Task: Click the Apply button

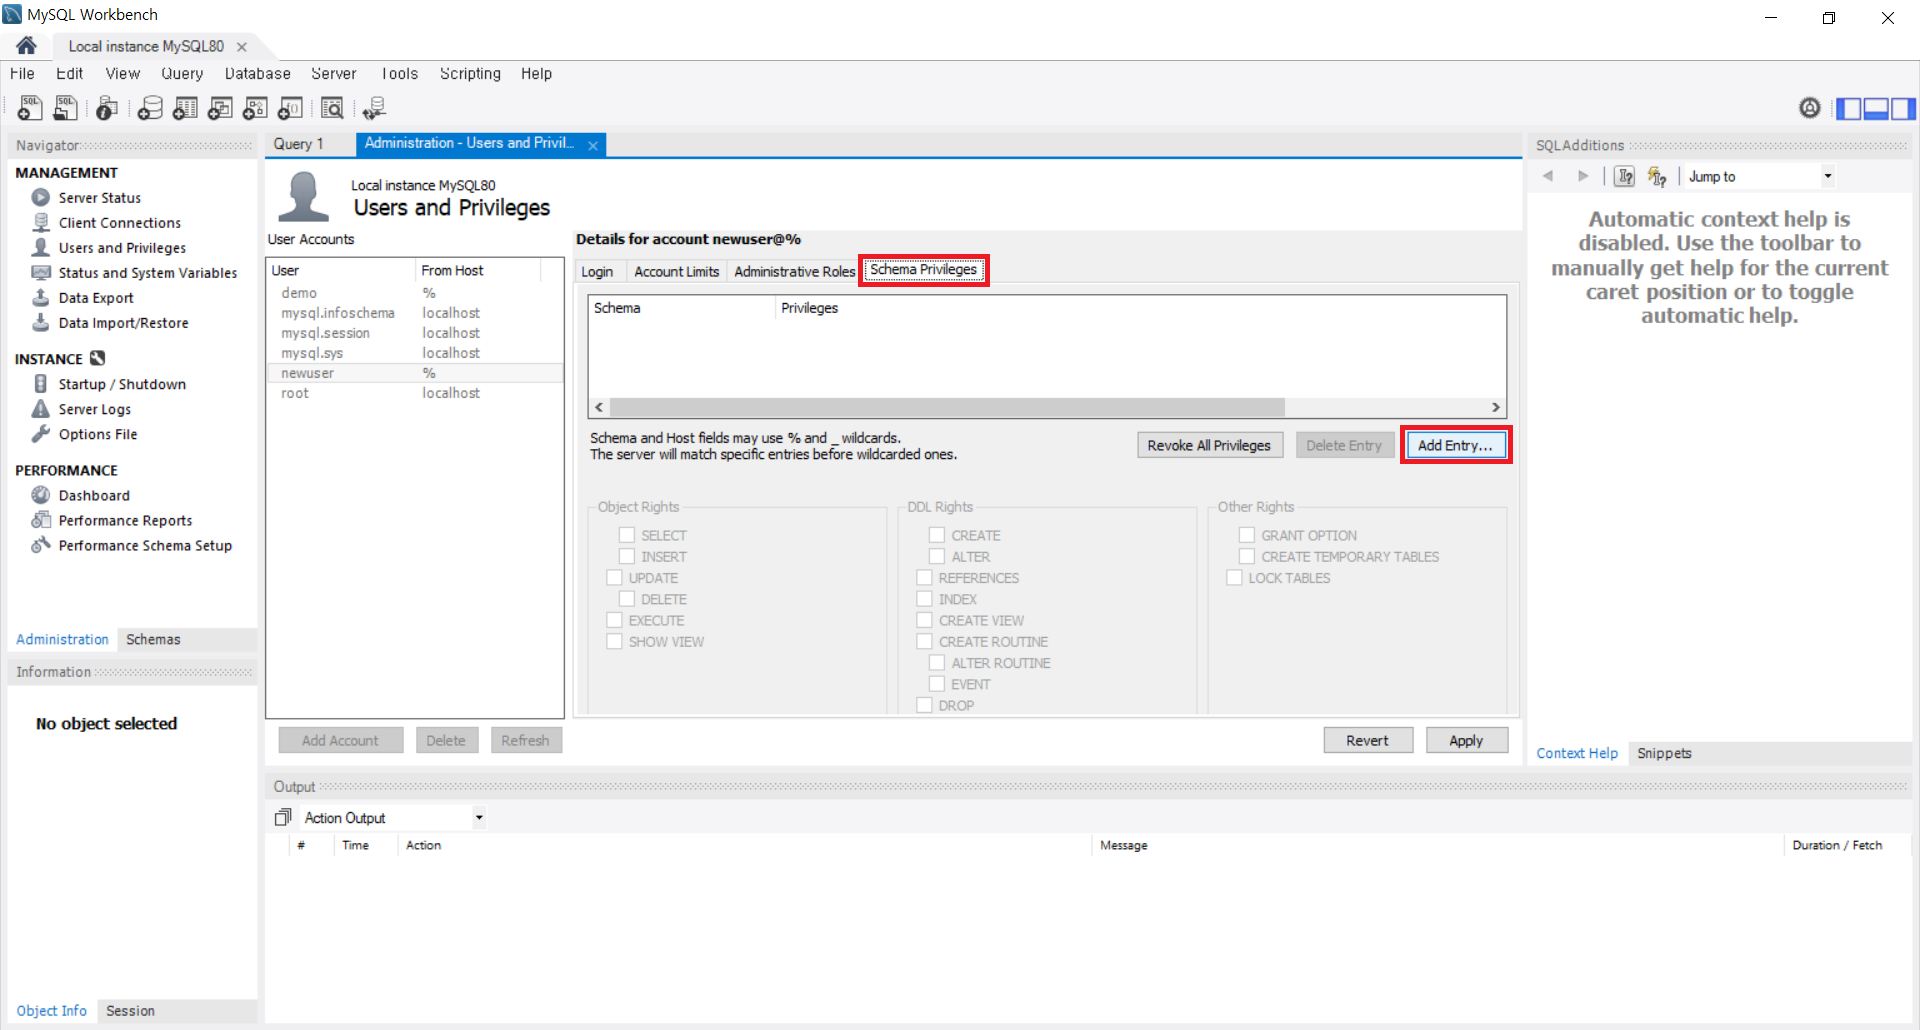Action: pos(1466,741)
